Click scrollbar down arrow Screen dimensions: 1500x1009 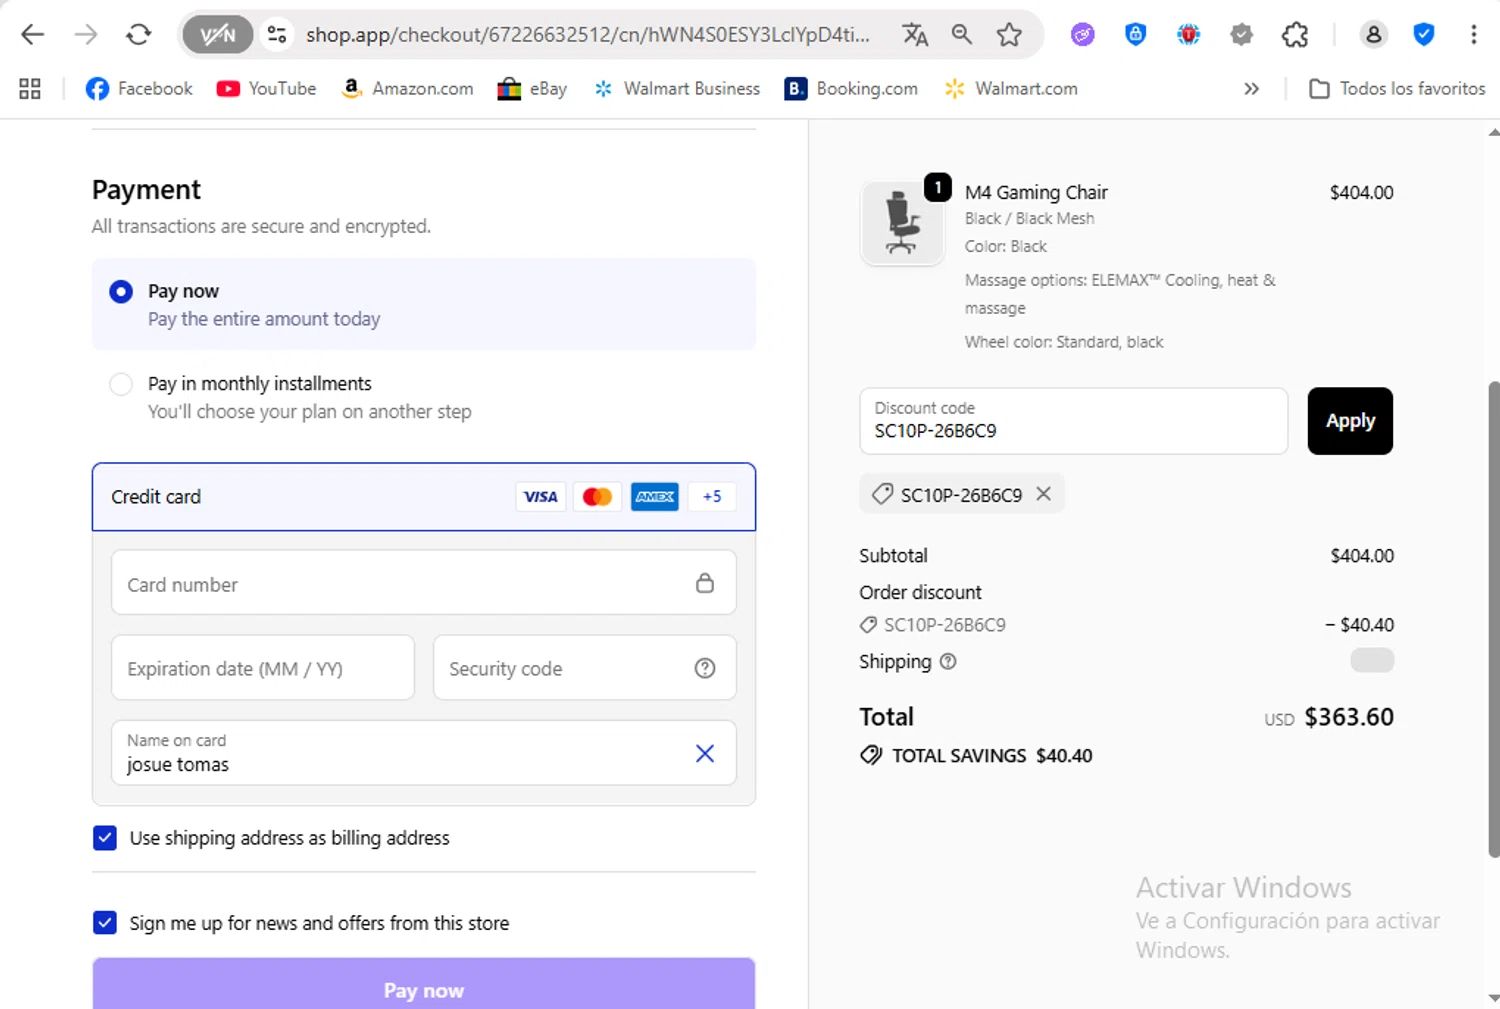1493,999
